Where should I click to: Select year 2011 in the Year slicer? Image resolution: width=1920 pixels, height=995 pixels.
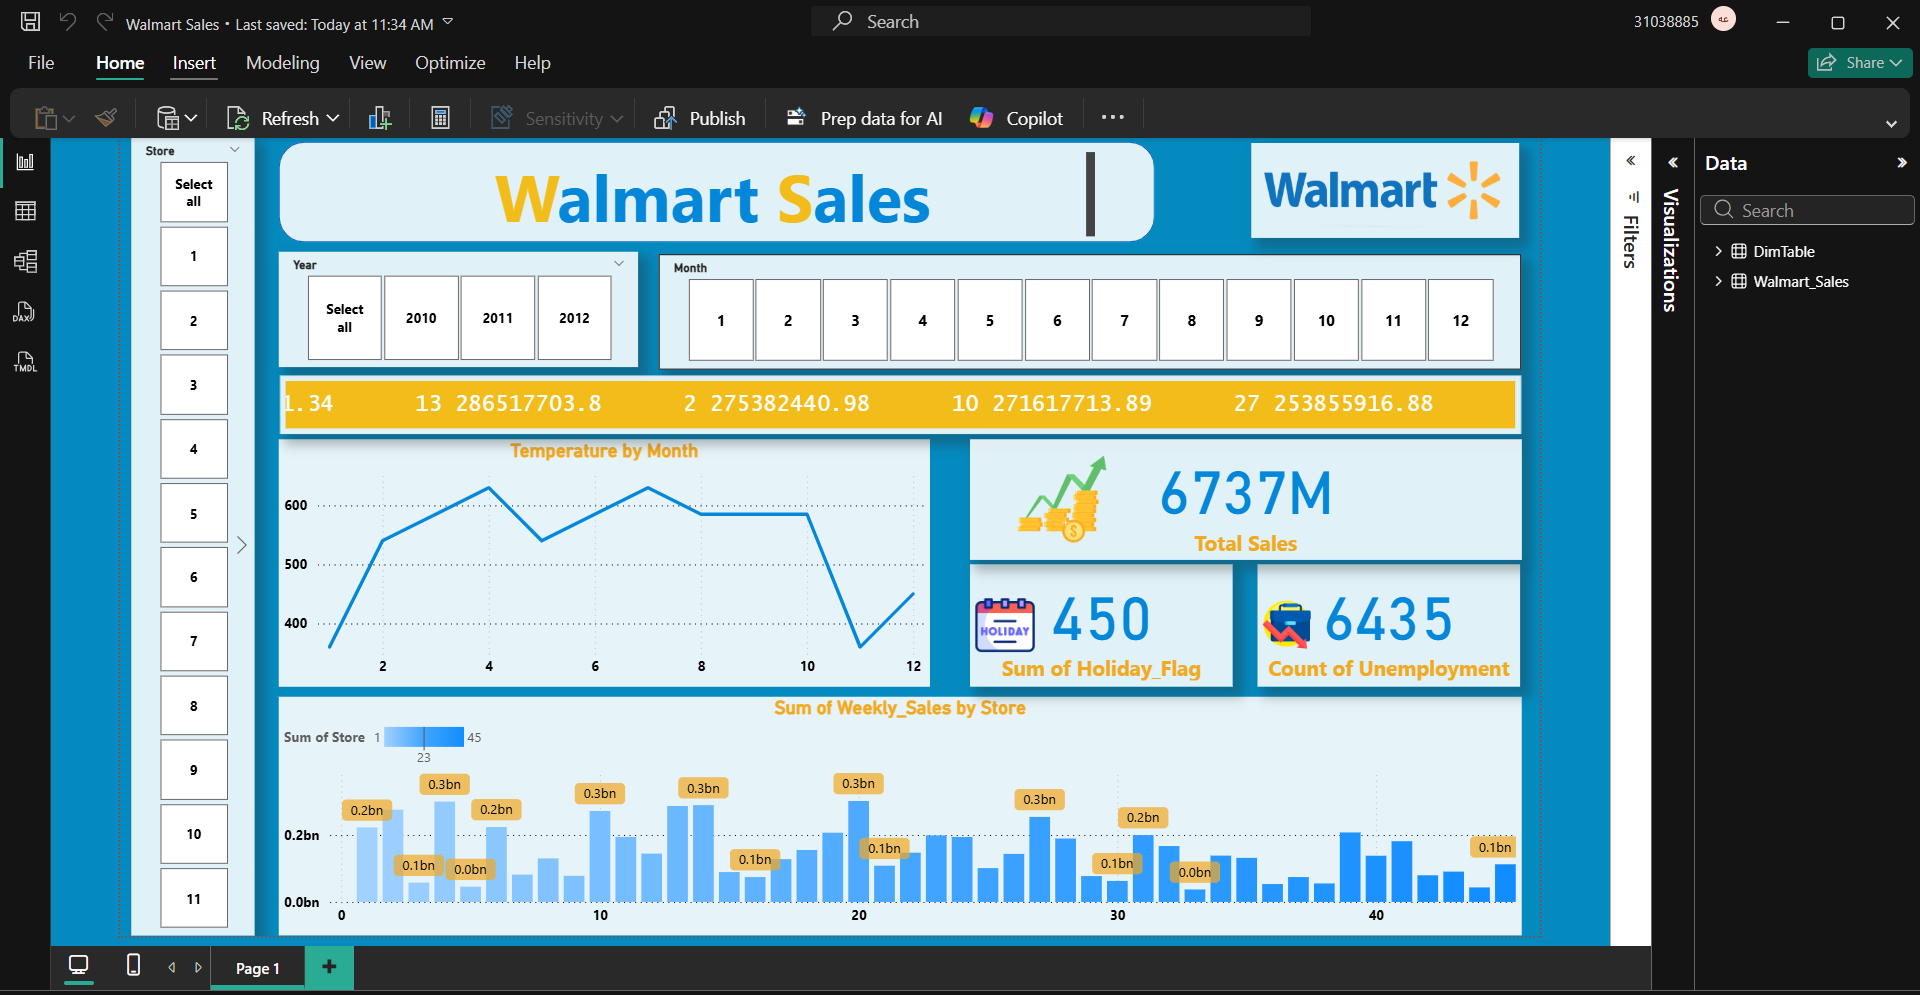coord(497,318)
